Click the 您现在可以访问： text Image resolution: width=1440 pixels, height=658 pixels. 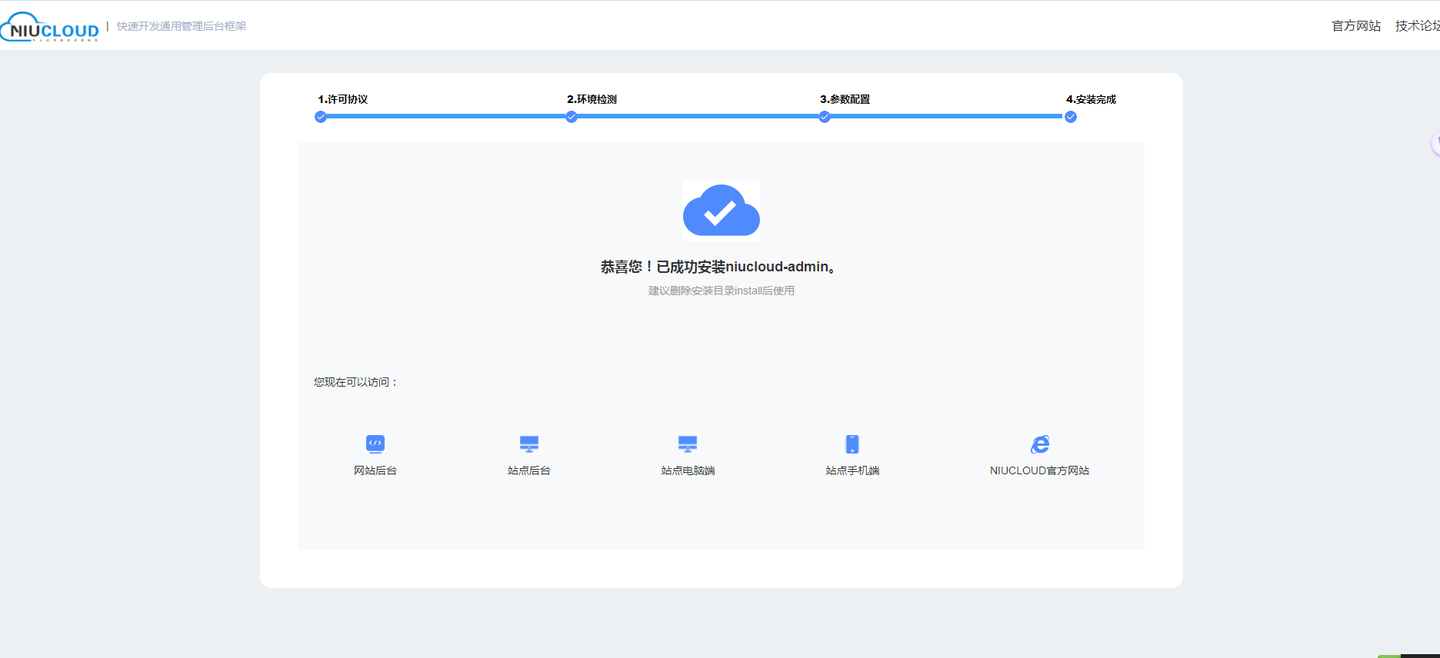click(x=356, y=382)
